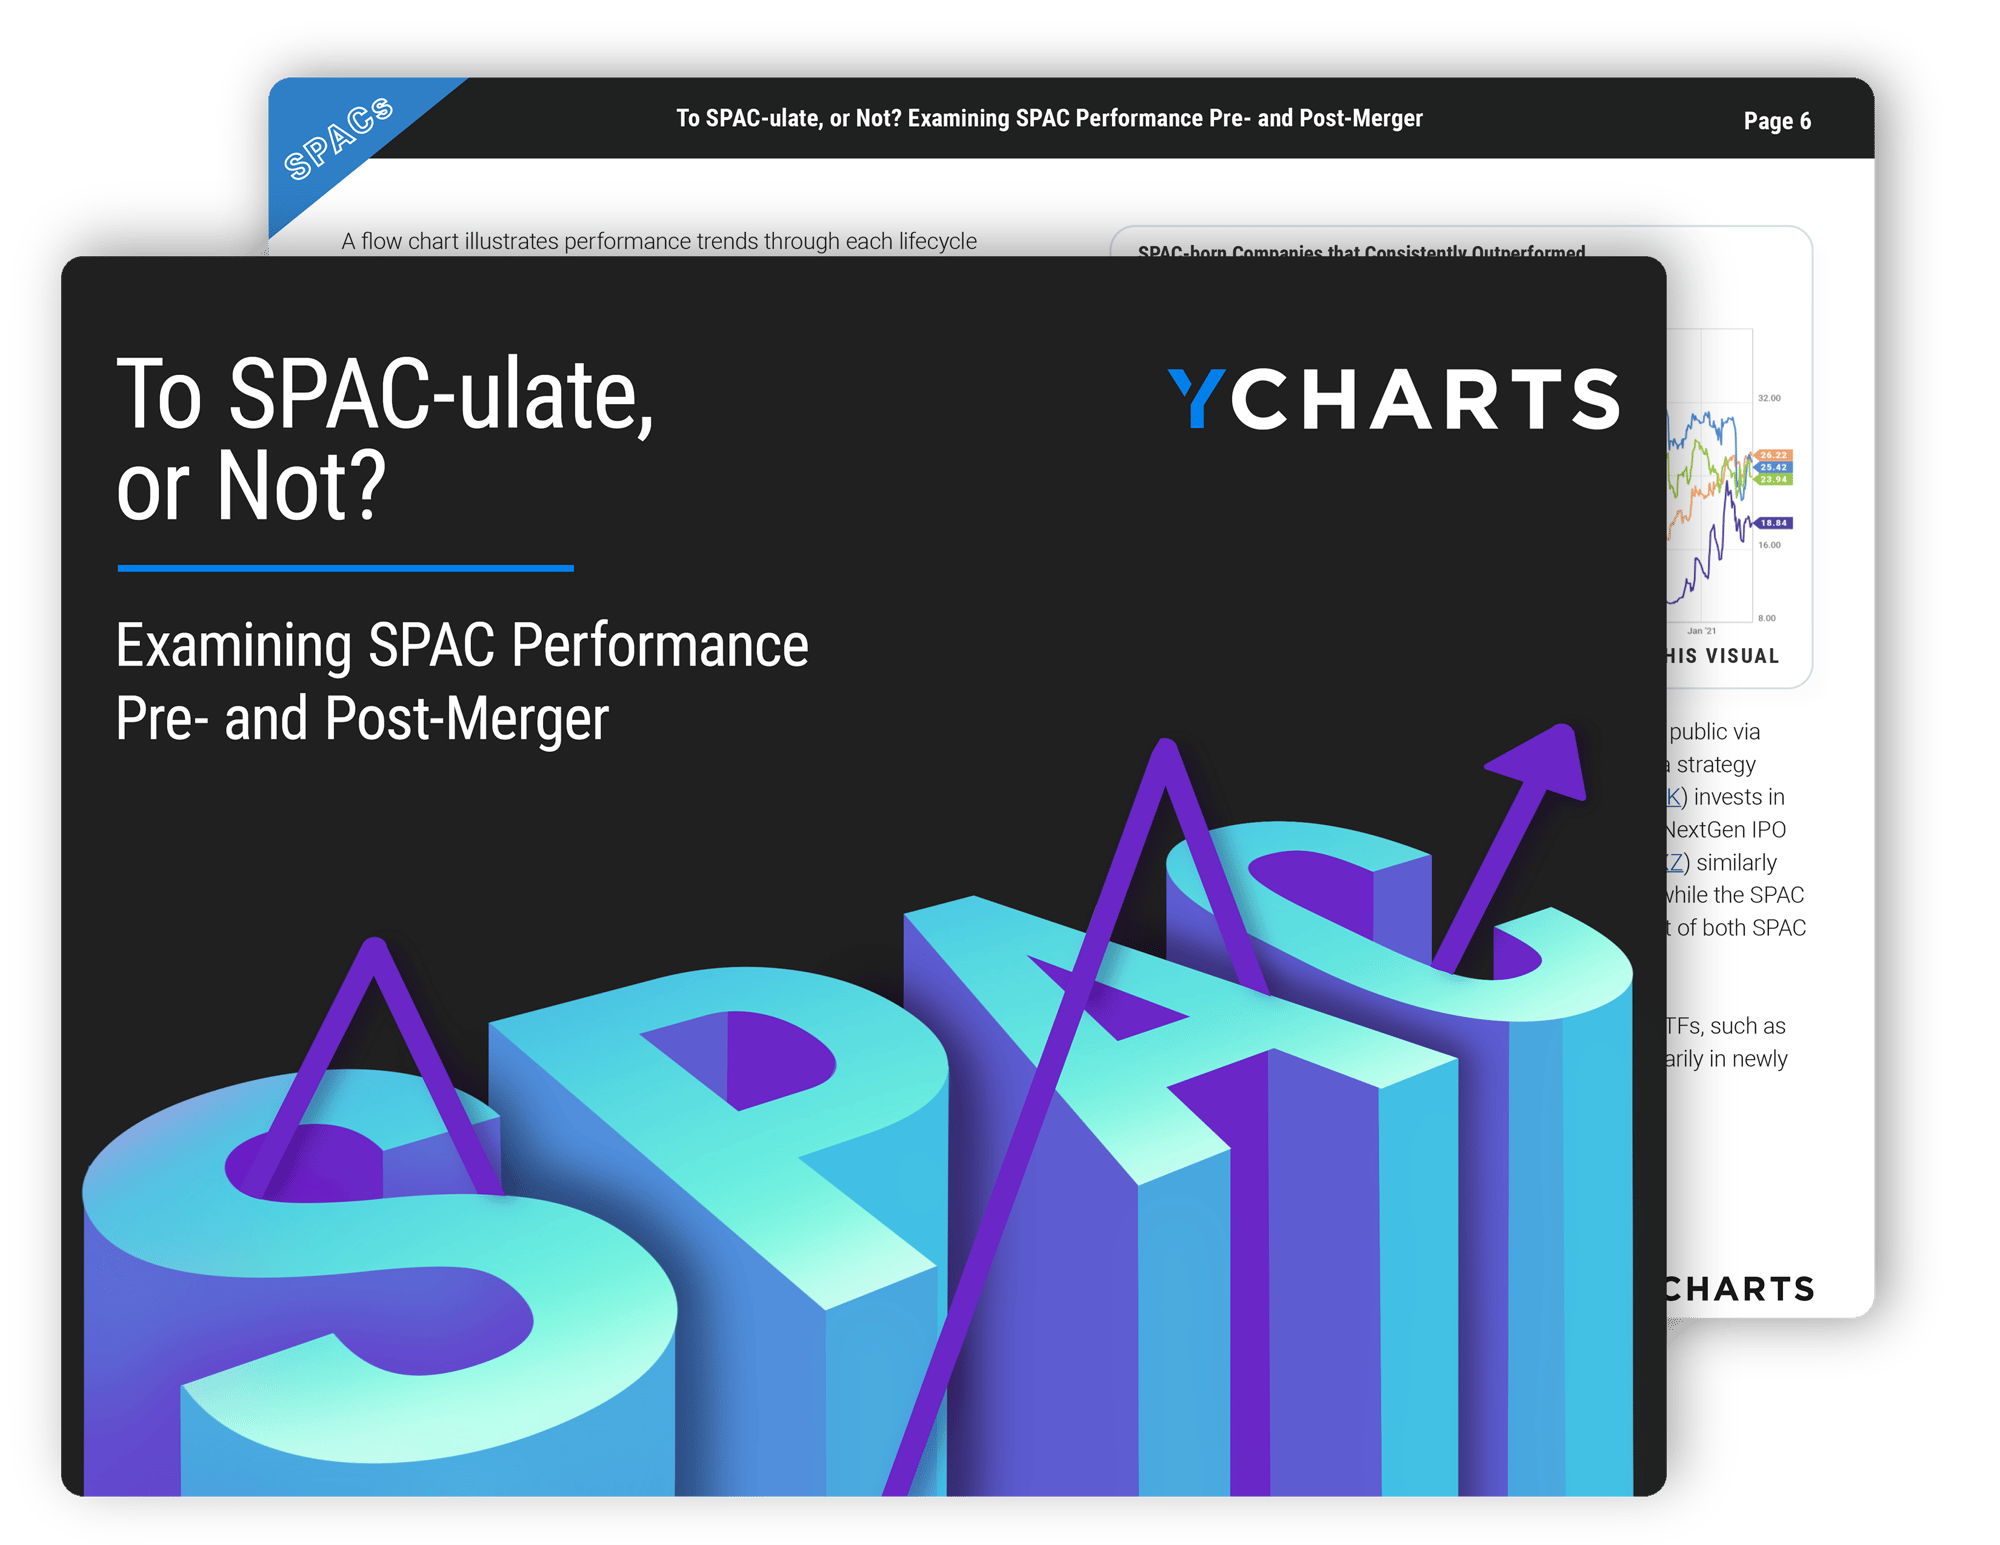Click the 'HIS VISUAL' link under the chart
The height and width of the screenshot is (1545, 2000).
(x=1723, y=656)
